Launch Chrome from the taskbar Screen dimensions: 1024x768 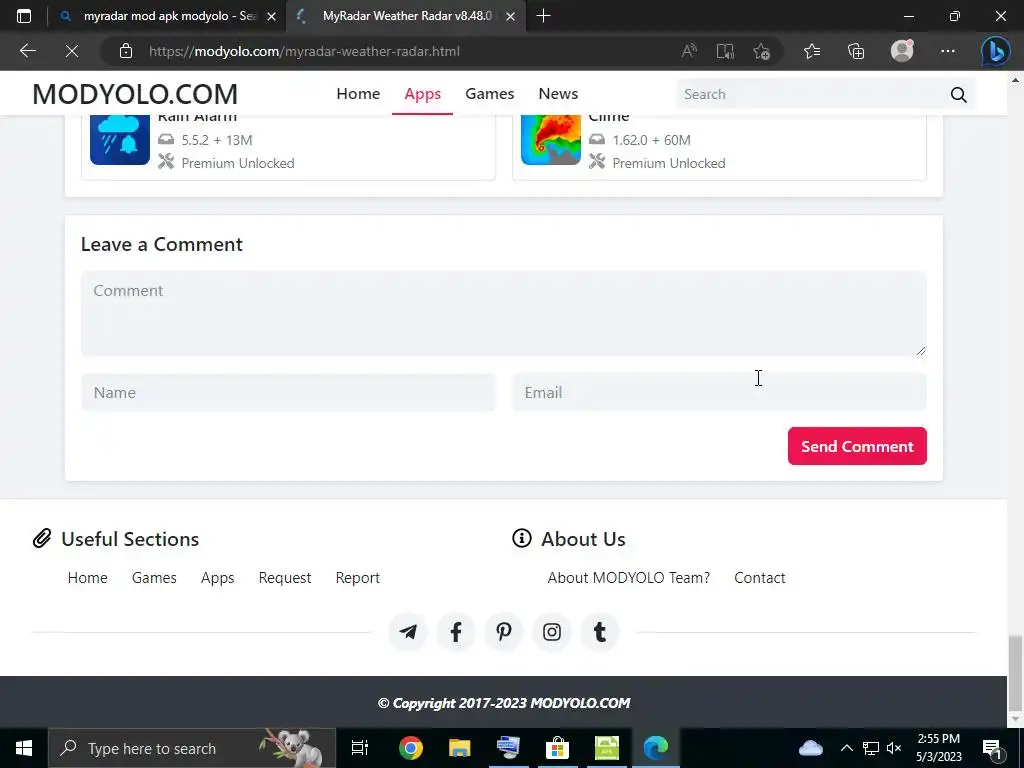[411, 748]
